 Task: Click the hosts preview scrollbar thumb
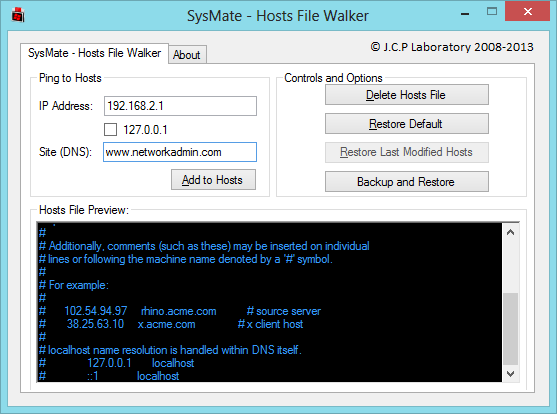point(511,329)
